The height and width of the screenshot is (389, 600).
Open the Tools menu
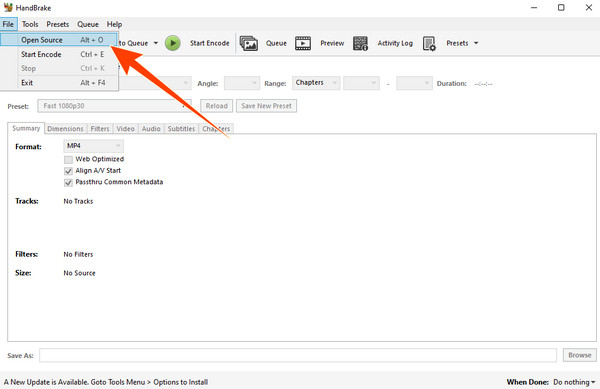coord(30,24)
